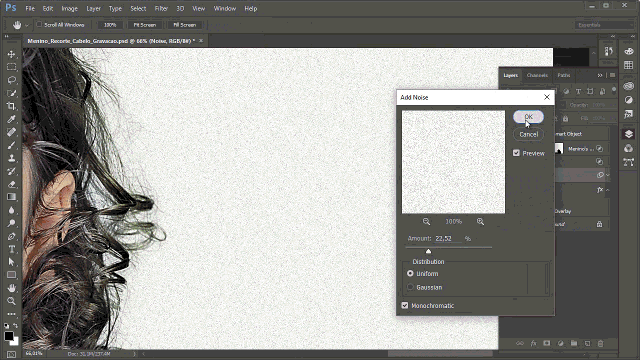Viewport: 640px width, 360px height.
Task: Select the Zoom tool in toolbox
Action: tap(11, 301)
